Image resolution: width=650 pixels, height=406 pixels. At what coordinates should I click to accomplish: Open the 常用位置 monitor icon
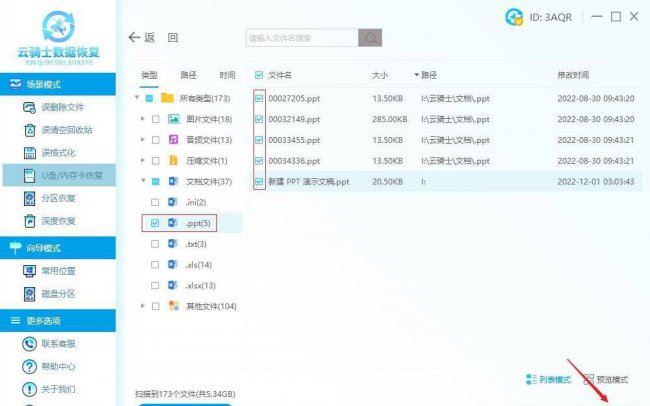(x=29, y=271)
